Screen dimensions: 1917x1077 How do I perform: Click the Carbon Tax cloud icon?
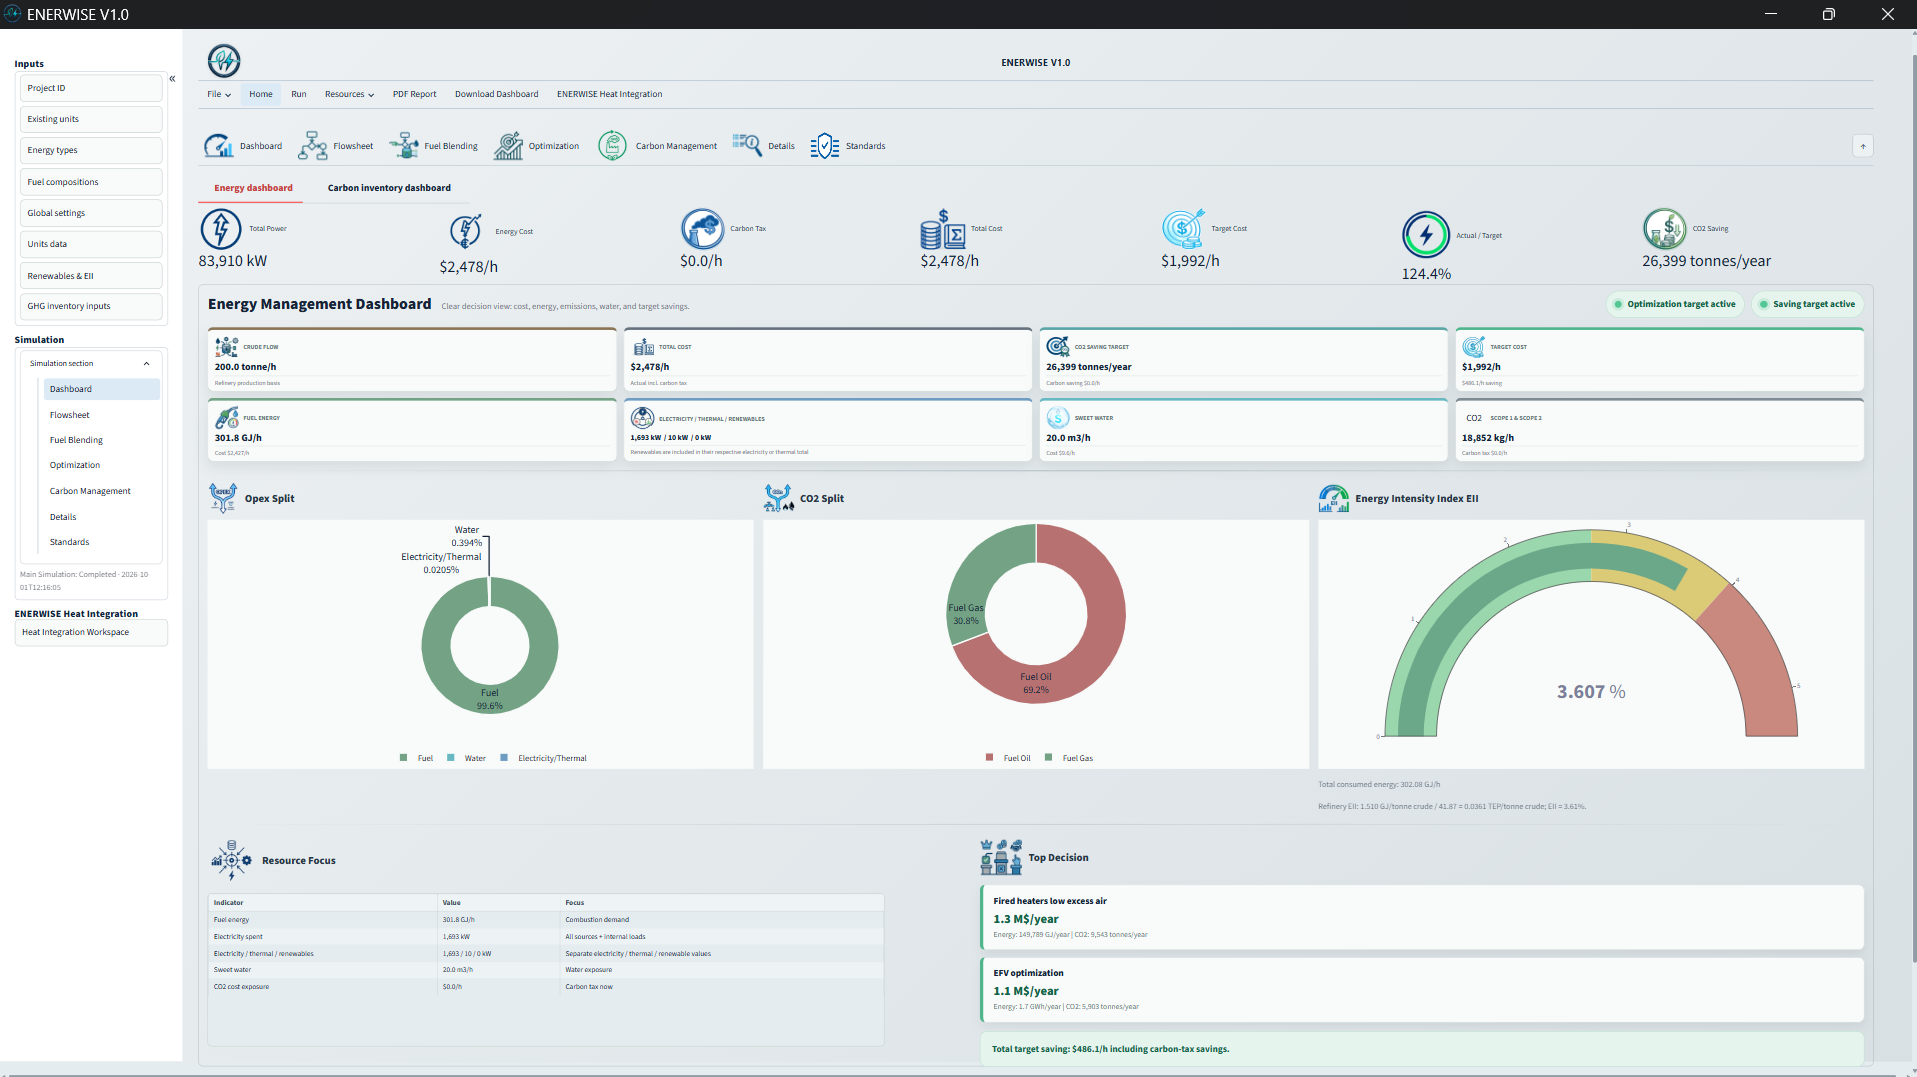[703, 229]
